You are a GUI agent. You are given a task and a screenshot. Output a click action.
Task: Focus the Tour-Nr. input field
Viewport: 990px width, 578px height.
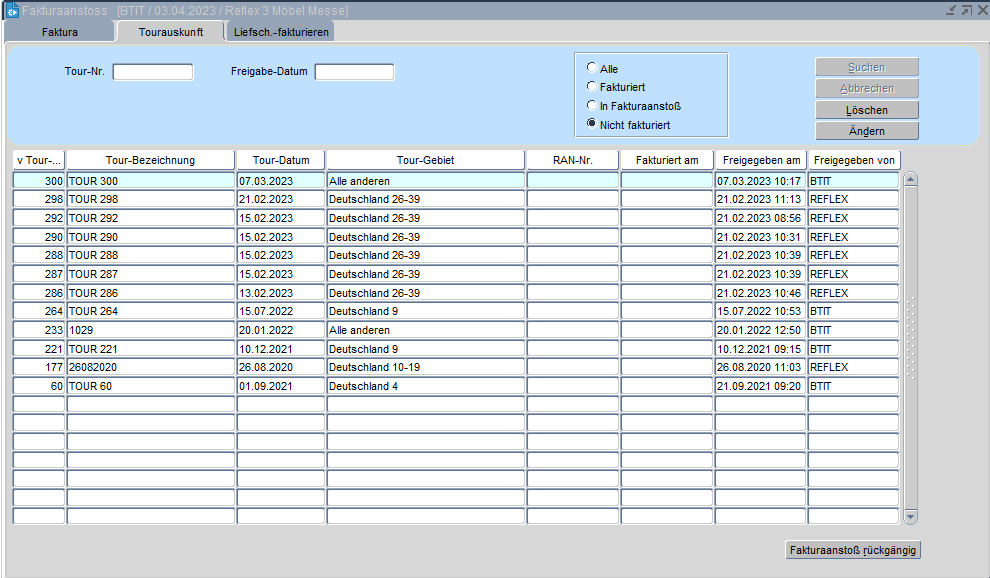tap(152, 72)
